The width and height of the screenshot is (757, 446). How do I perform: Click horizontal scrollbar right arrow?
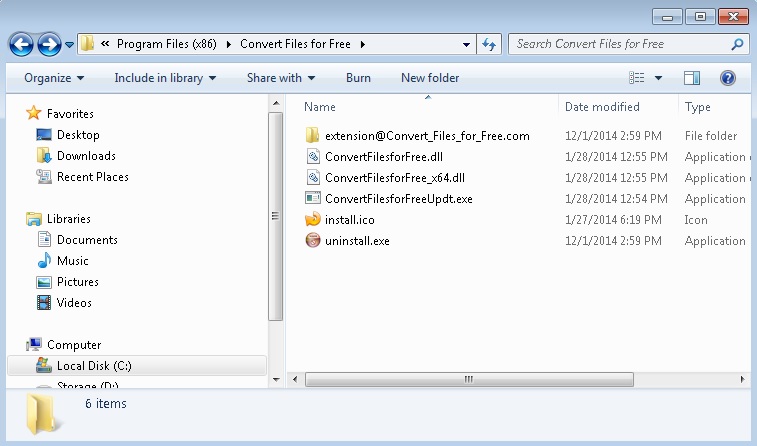coord(743,379)
